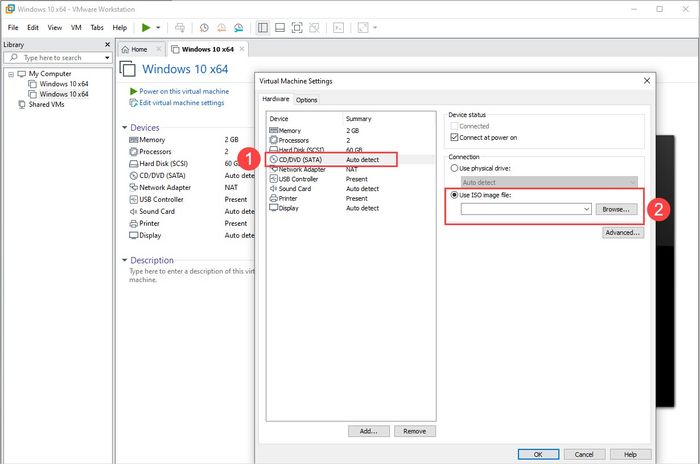
Task: Open the Edit menu
Action: [x=33, y=28]
